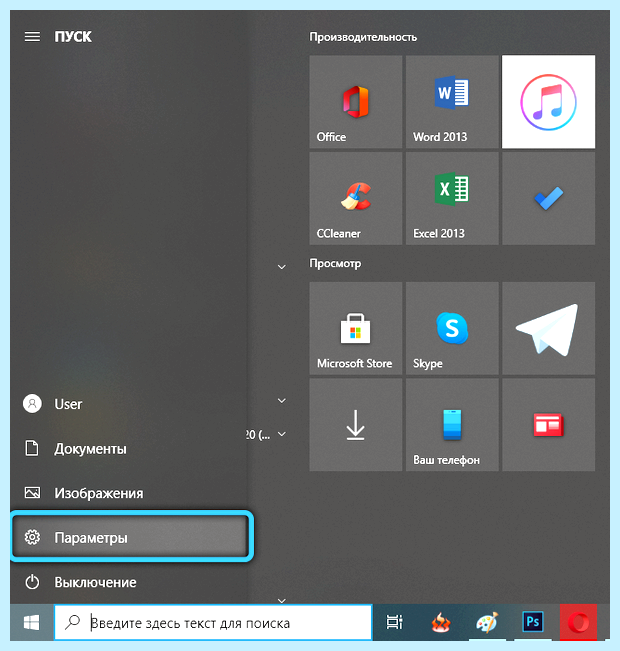Expand the chevron next to Просмотр group
620x651 pixels.
[282, 267]
